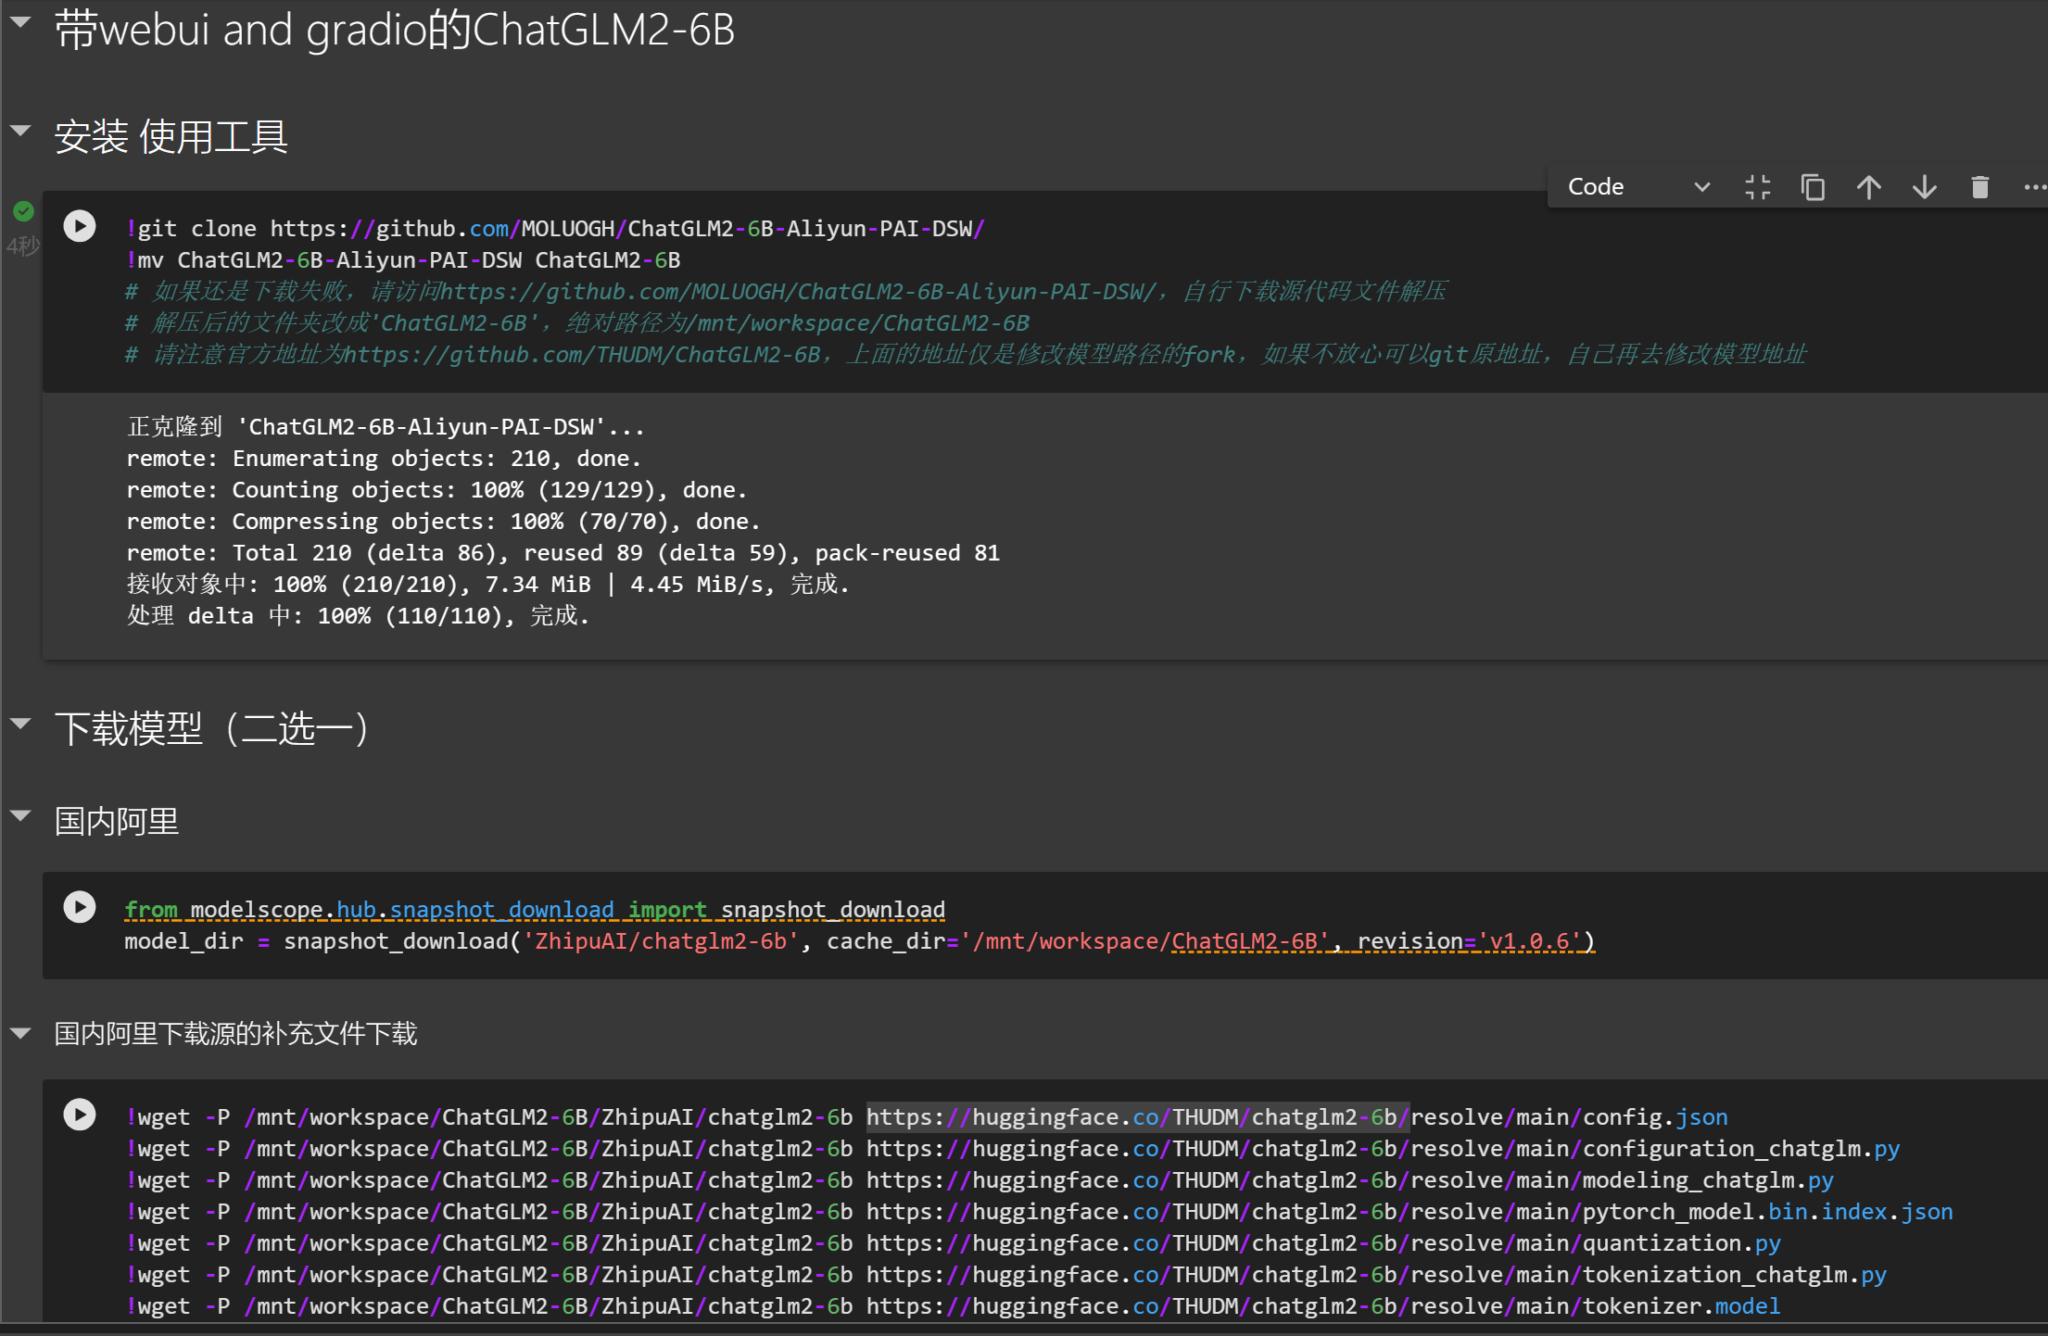2048x1336 pixels.
Task: Collapse the 带webui and gradio的ChatGLM2-6B section
Action: pos(21,21)
